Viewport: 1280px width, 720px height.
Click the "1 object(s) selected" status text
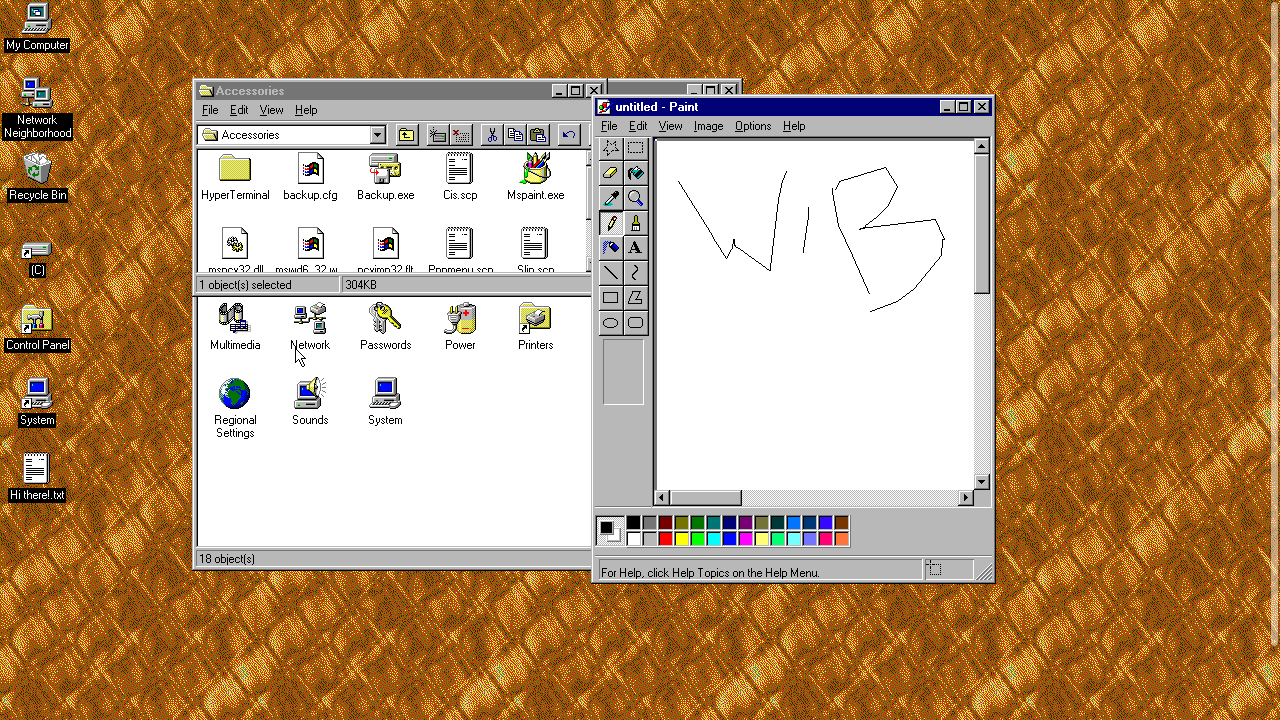pos(245,285)
